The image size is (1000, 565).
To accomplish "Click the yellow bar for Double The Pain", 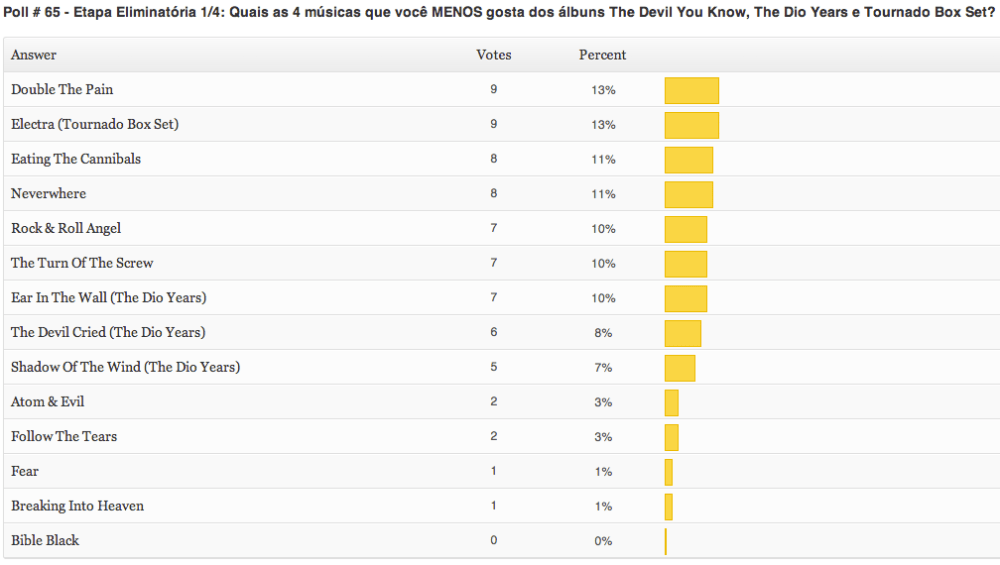I will (x=691, y=90).
